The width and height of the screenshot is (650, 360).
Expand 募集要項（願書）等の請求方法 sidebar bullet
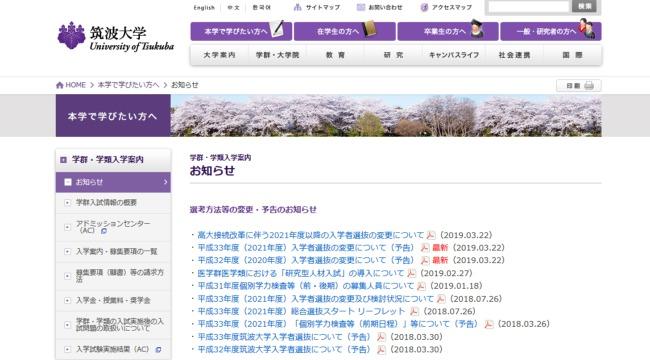pos(68,276)
